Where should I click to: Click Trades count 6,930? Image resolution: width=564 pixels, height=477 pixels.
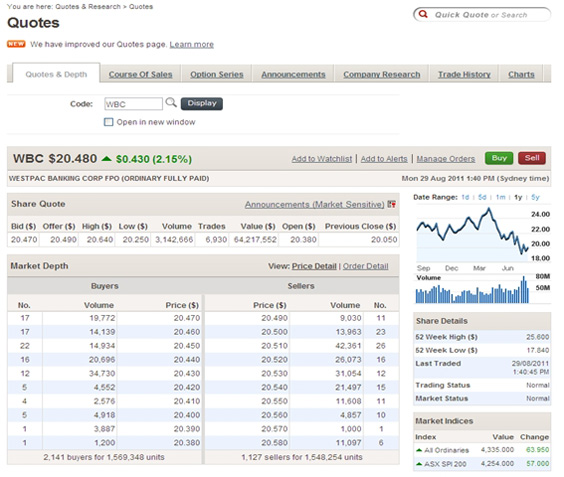click(x=216, y=240)
